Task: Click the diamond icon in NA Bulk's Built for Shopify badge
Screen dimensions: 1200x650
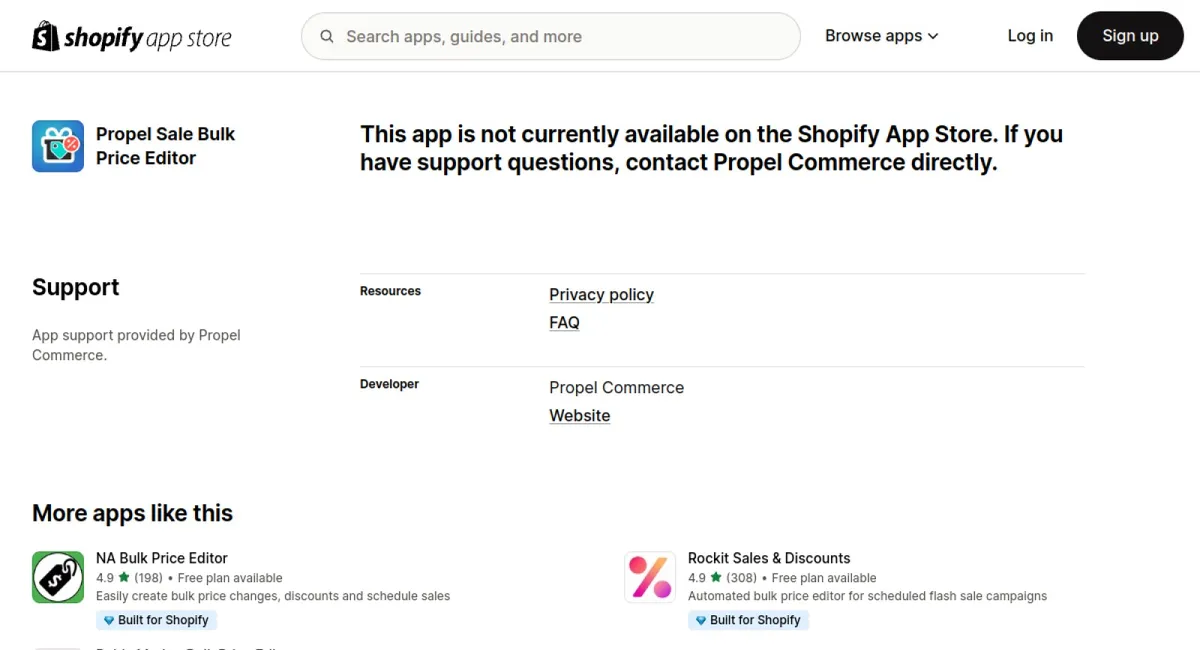Action: 109,620
